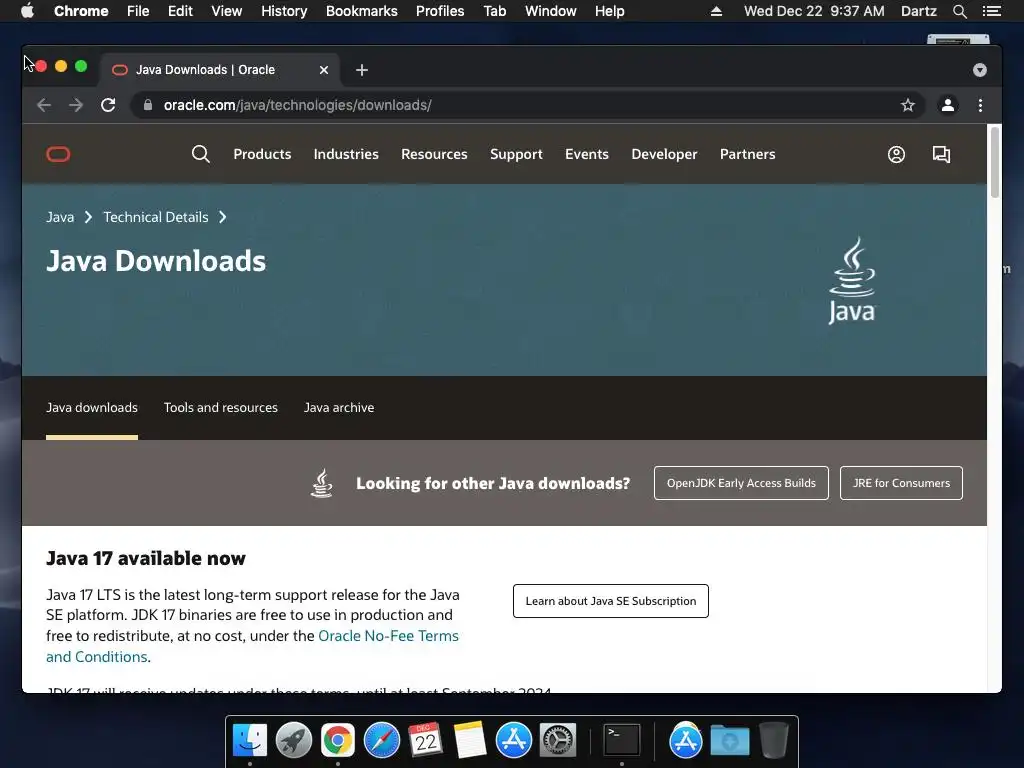
Task: Expand the Partners navigation menu
Action: [x=748, y=154]
